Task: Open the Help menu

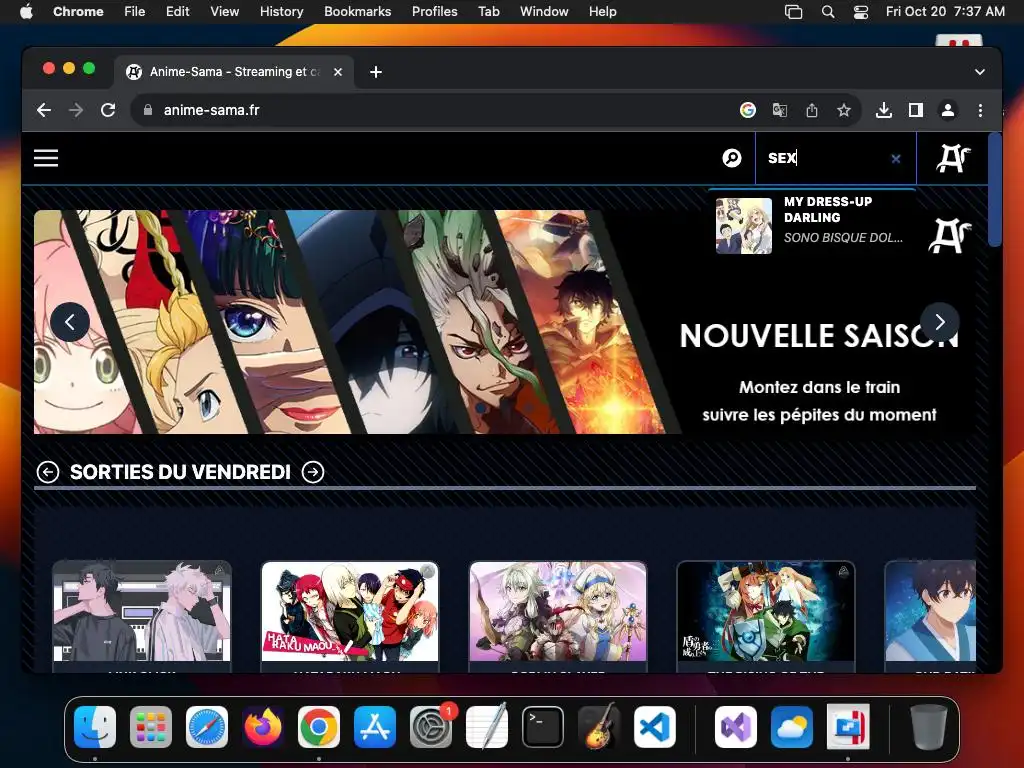Action: 602,11
